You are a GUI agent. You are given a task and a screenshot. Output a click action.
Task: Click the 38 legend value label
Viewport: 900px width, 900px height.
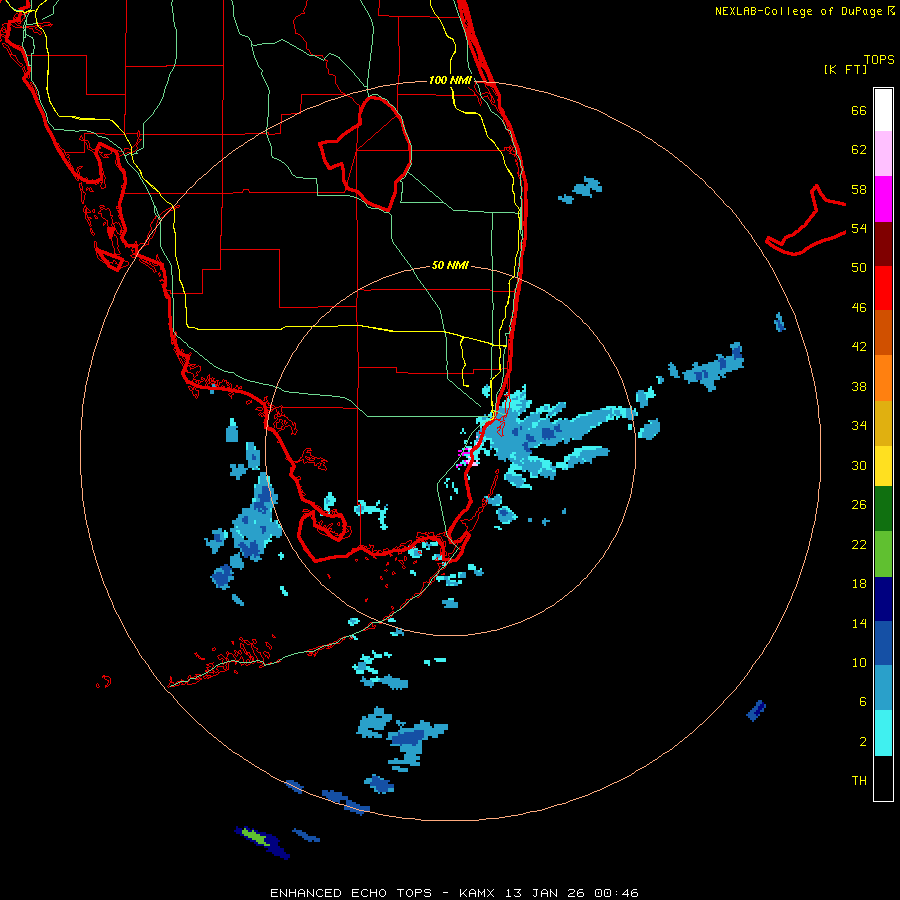(859, 386)
